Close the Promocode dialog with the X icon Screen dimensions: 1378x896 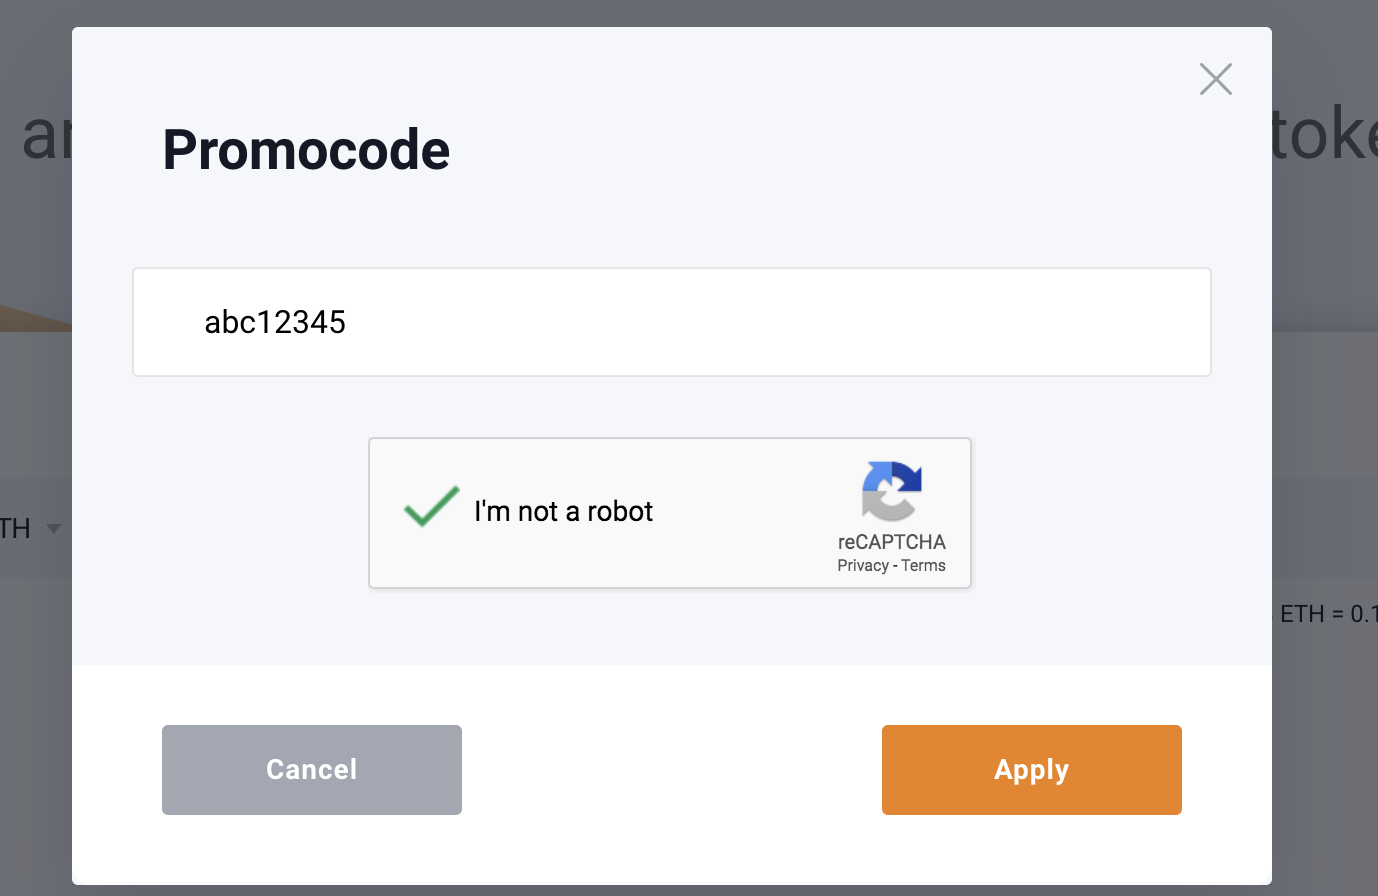click(x=1215, y=79)
